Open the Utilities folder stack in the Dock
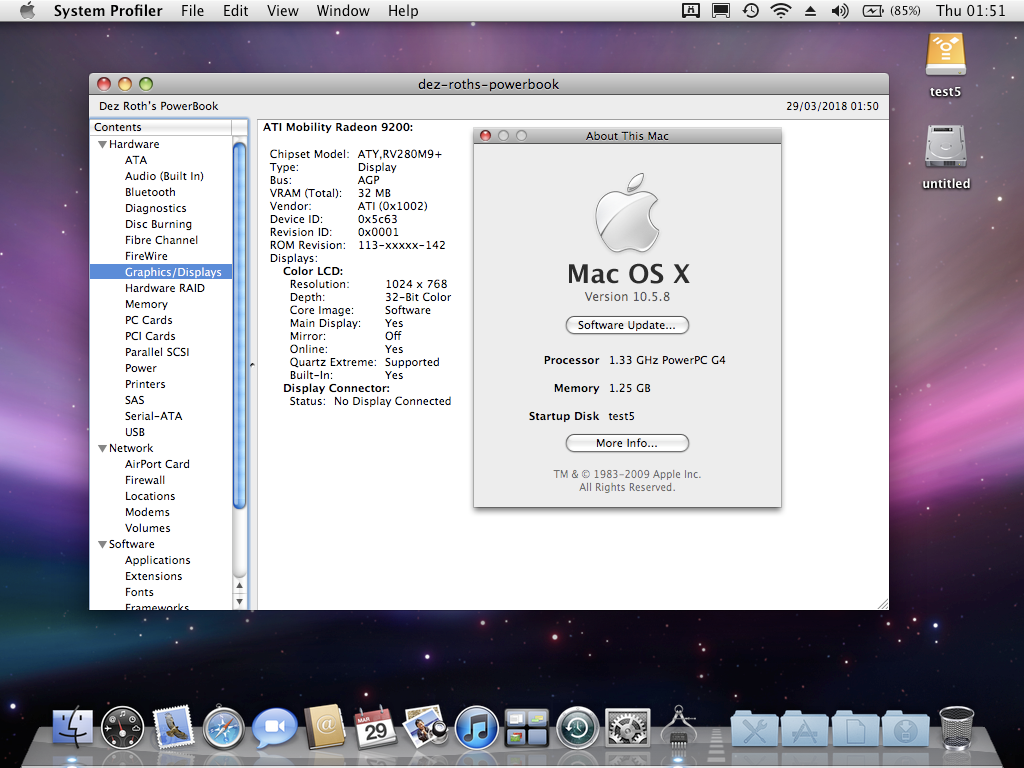Image resolution: width=1024 pixels, height=768 pixels. click(754, 728)
